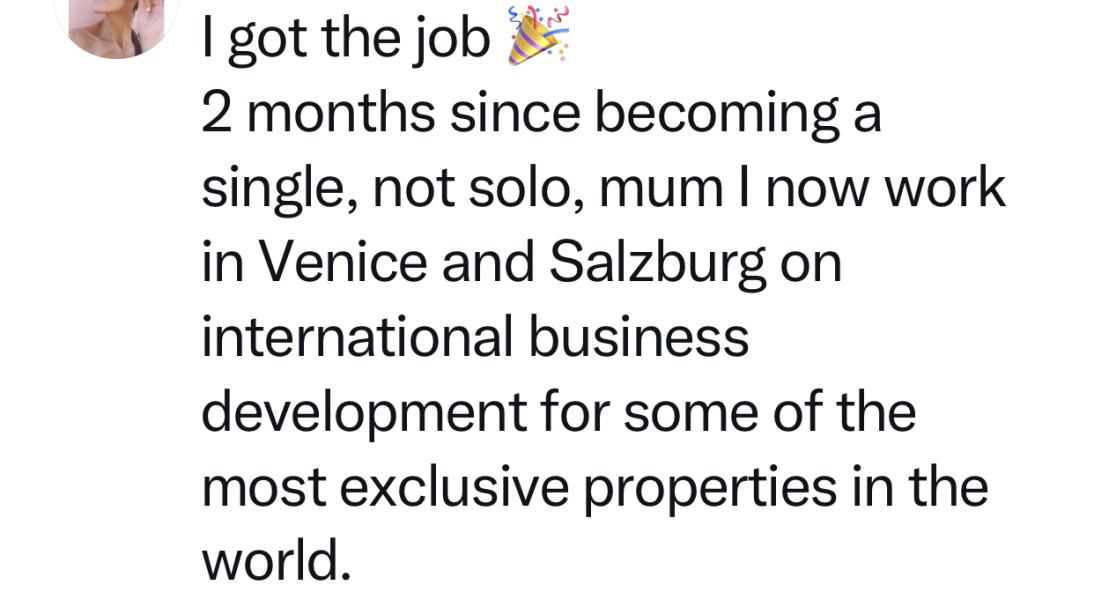
Task: Click the word "single" in the post
Action: pos(269,189)
